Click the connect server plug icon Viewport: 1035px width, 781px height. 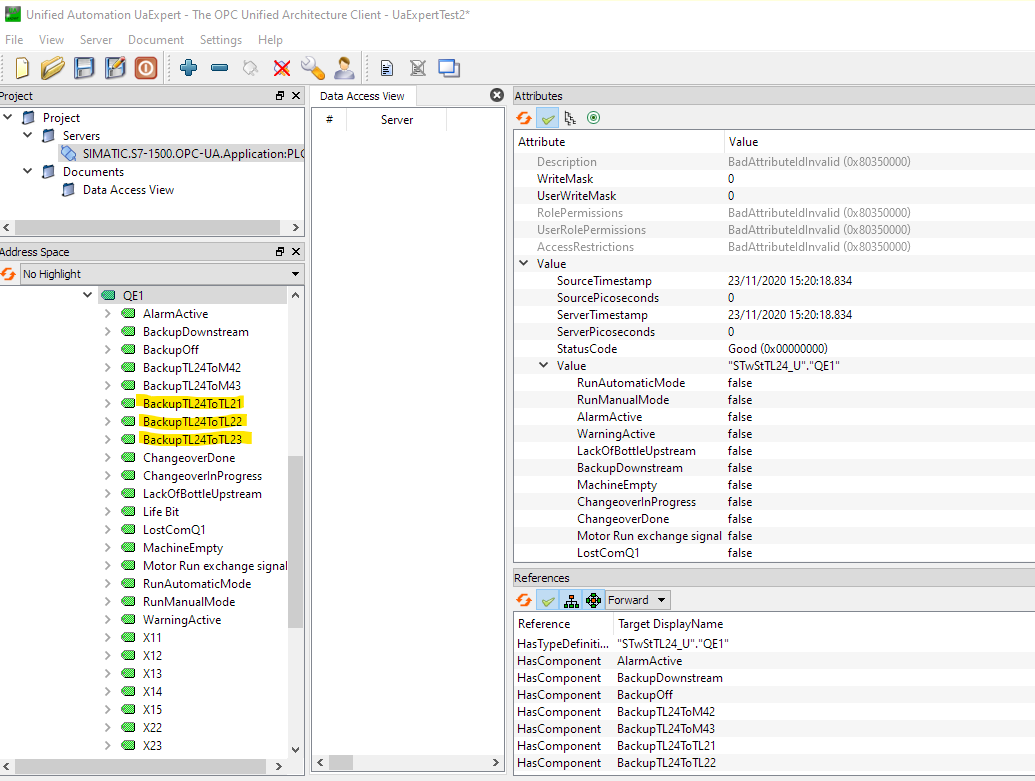250,67
